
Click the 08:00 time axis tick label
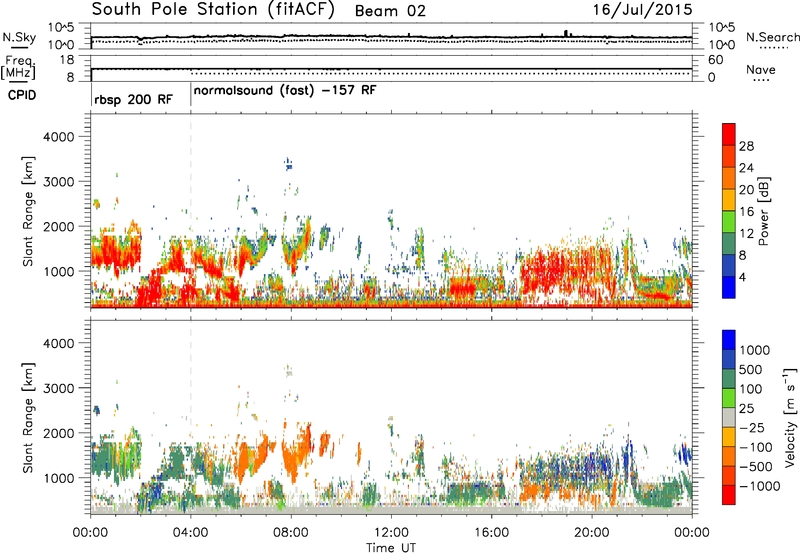pos(291,533)
